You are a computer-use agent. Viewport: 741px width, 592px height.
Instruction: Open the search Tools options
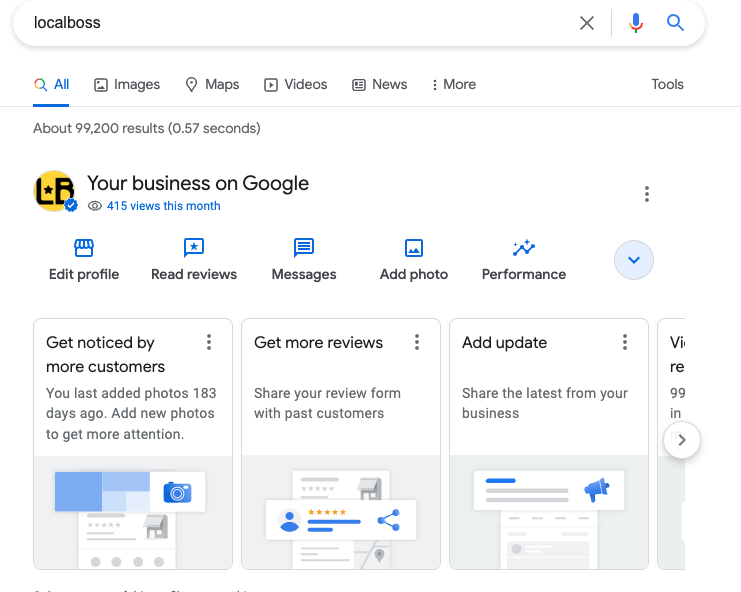coord(667,85)
